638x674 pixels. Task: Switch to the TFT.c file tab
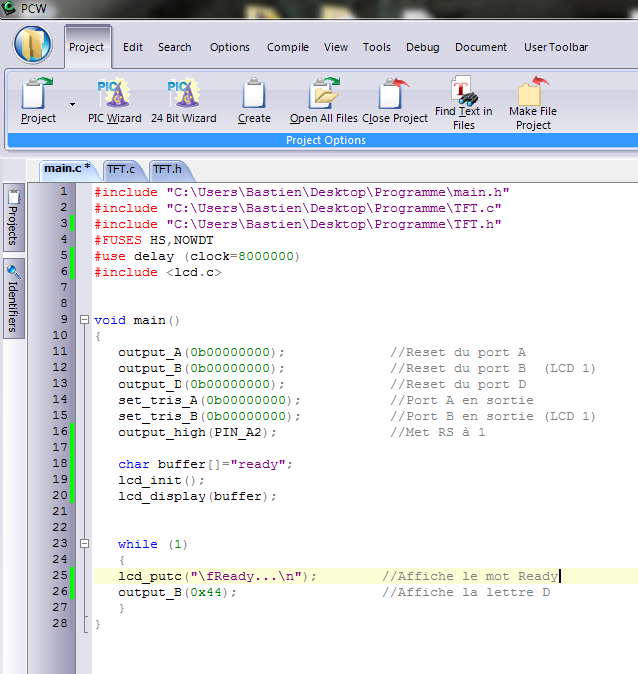(x=121, y=169)
